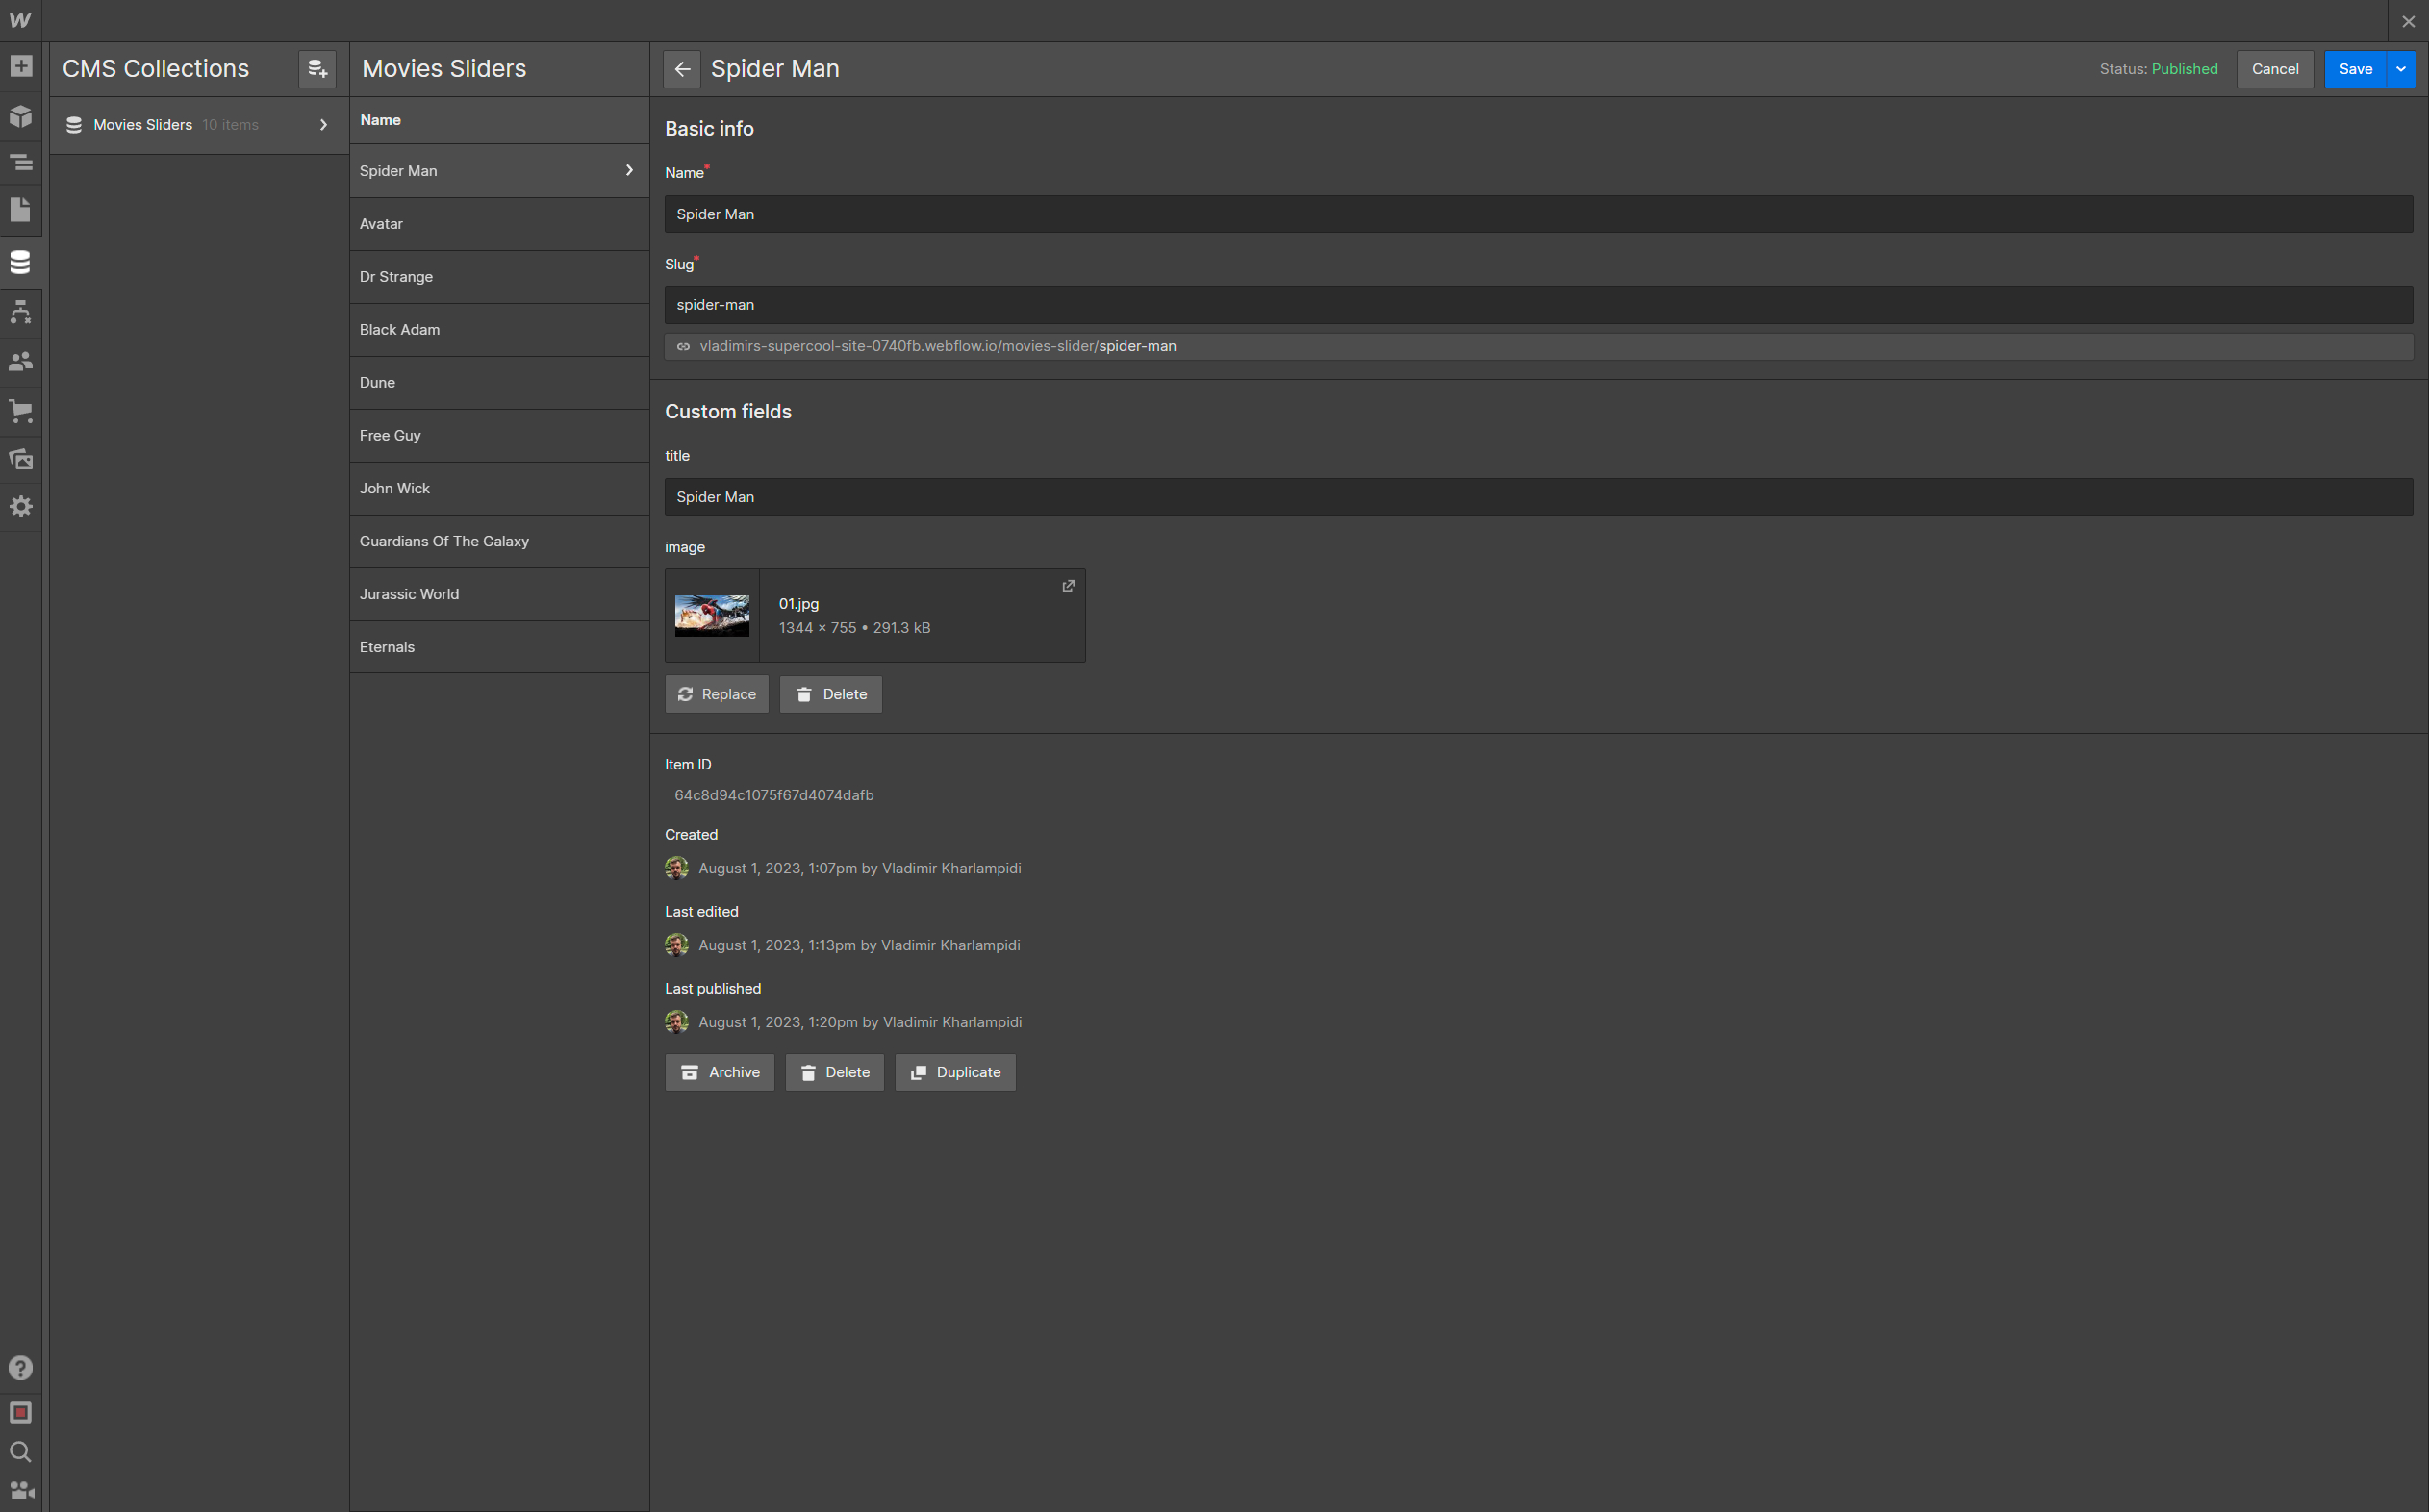The width and height of the screenshot is (2429, 1512).
Task: Click the Last published date text
Action: tap(860, 1022)
